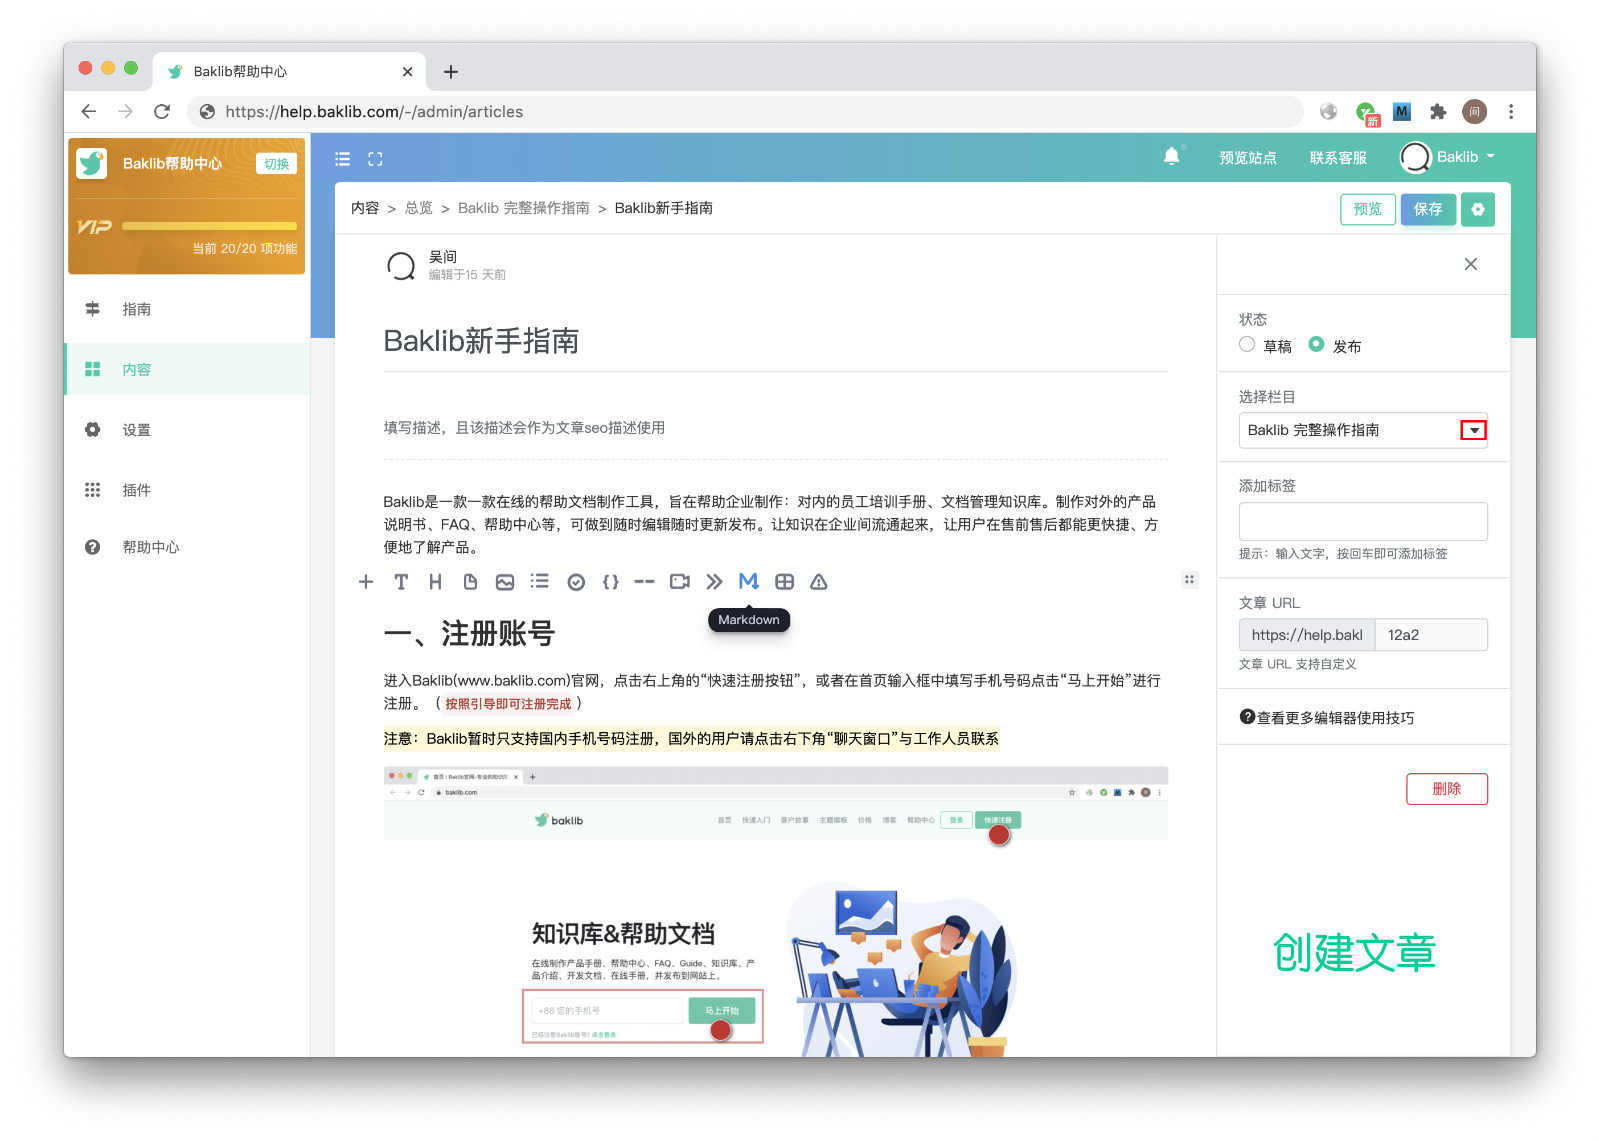
Task: Insert a text block with the T icon
Action: pos(401,582)
